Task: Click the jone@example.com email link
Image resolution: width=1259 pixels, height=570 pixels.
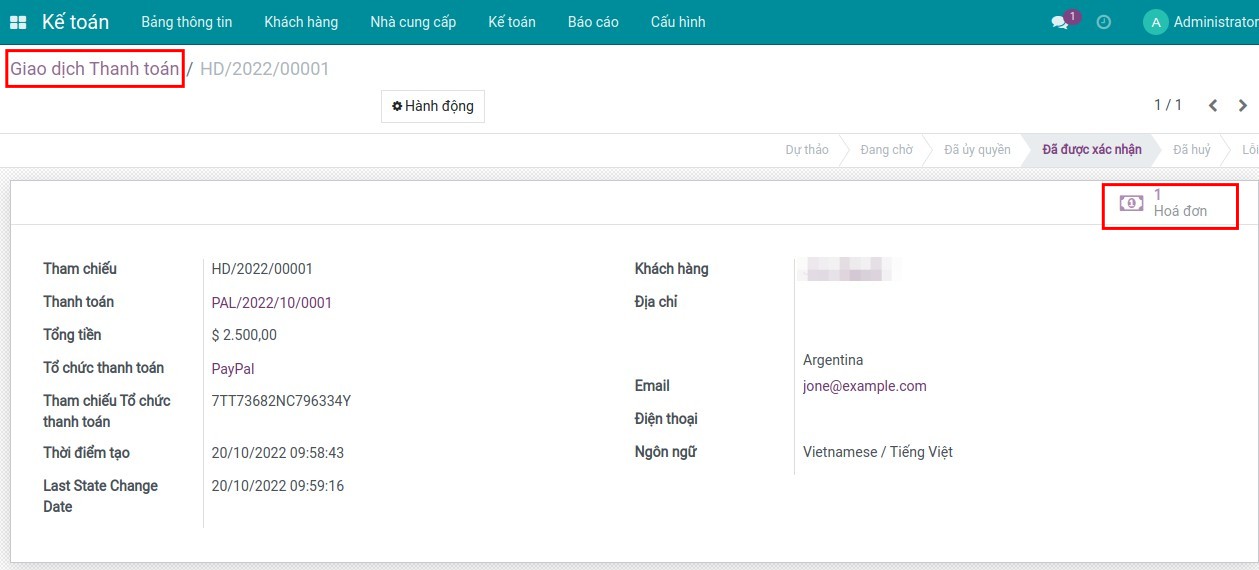Action: tap(864, 386)
